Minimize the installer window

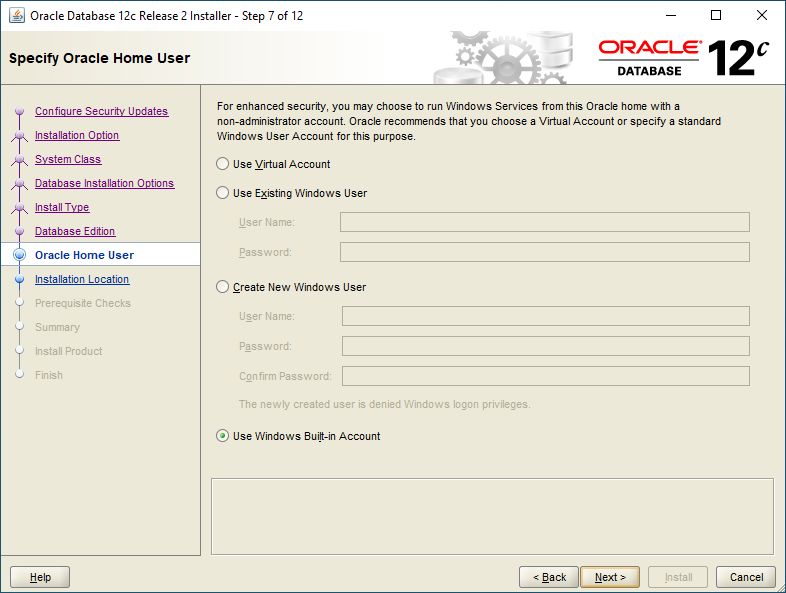[671, 16]
